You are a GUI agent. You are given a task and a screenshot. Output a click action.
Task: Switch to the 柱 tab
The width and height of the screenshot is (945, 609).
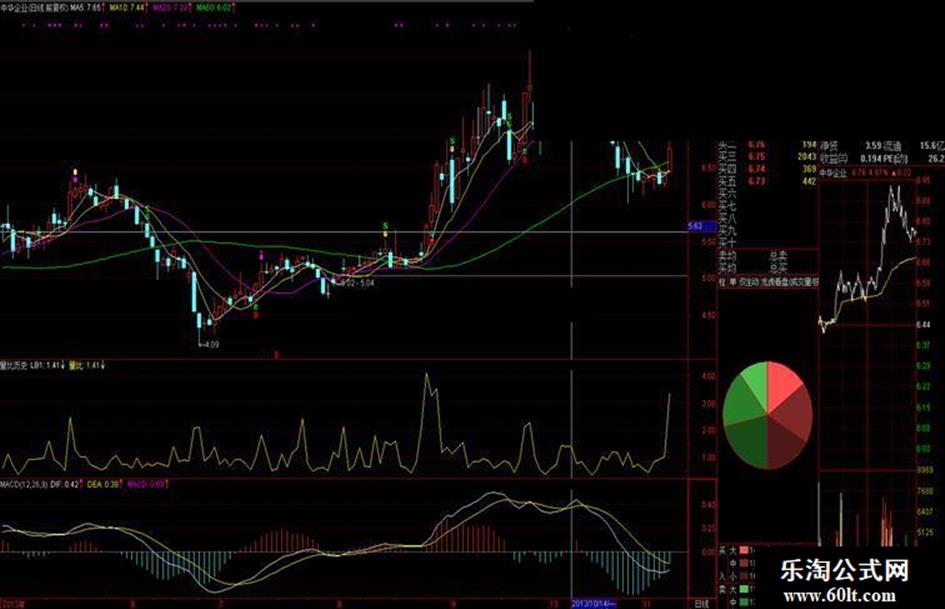pyautogui.click(x=723, y=282)
